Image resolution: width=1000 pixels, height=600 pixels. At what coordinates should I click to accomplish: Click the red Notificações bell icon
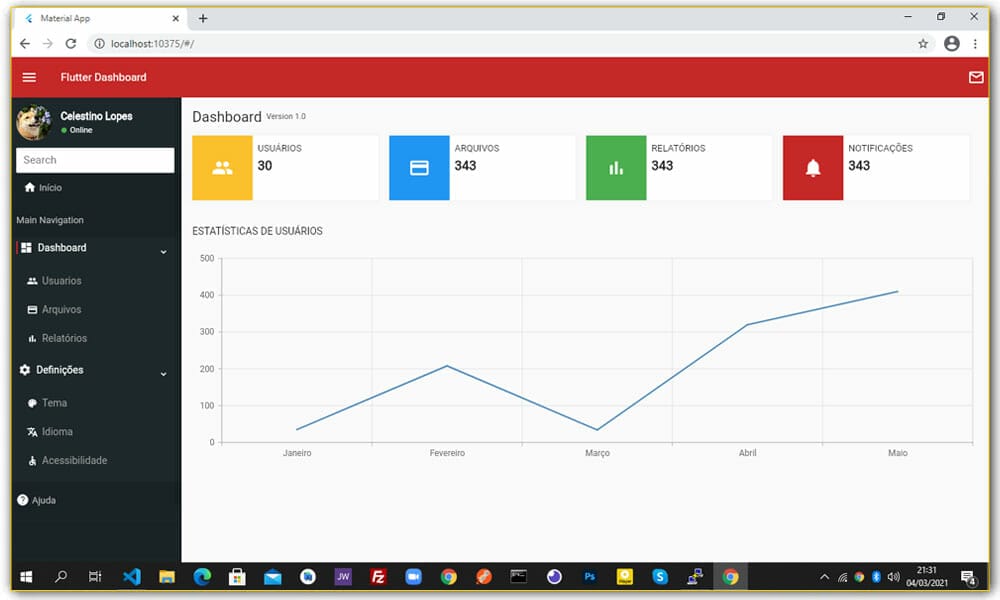point(813,167)
